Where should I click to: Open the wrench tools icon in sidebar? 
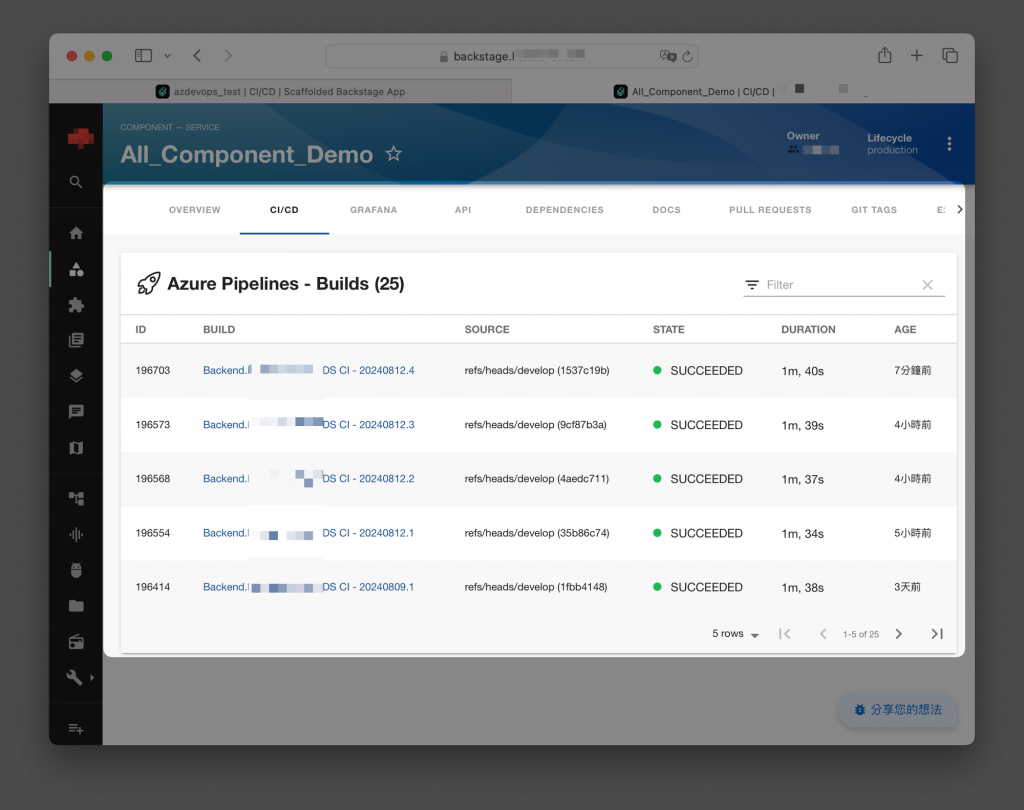coord(74,677)
